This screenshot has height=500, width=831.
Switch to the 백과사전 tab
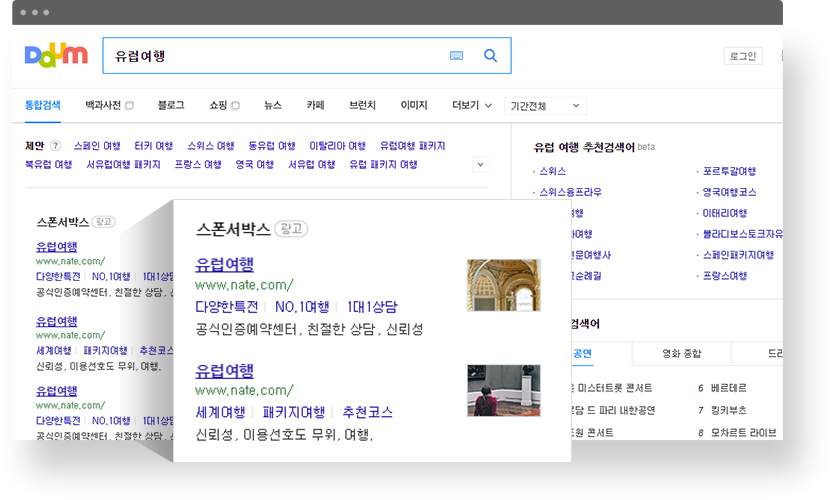click(103, 105)
